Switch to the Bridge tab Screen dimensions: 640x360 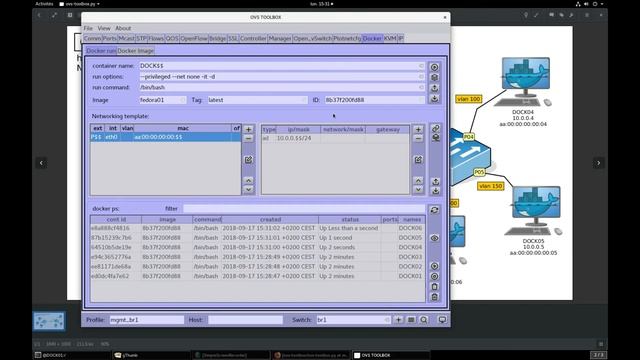218,38
